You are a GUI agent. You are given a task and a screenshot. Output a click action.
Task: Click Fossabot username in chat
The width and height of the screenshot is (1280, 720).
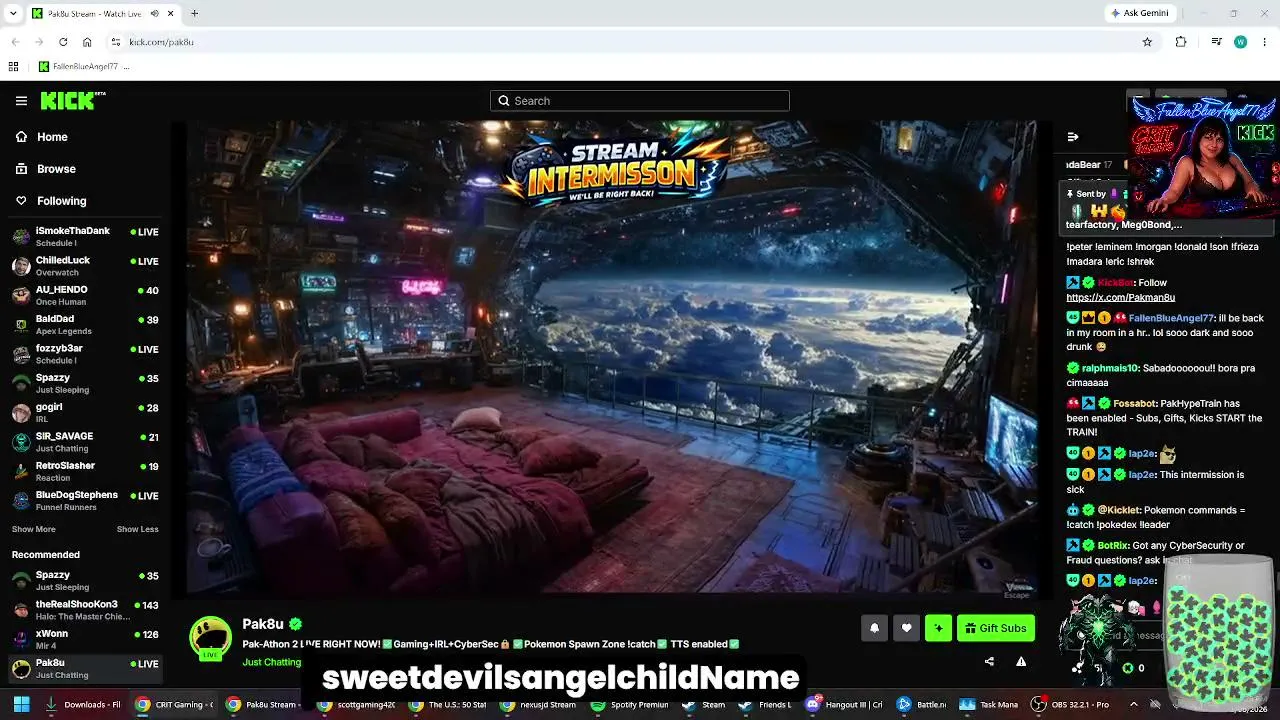(x=1134, y=403)
